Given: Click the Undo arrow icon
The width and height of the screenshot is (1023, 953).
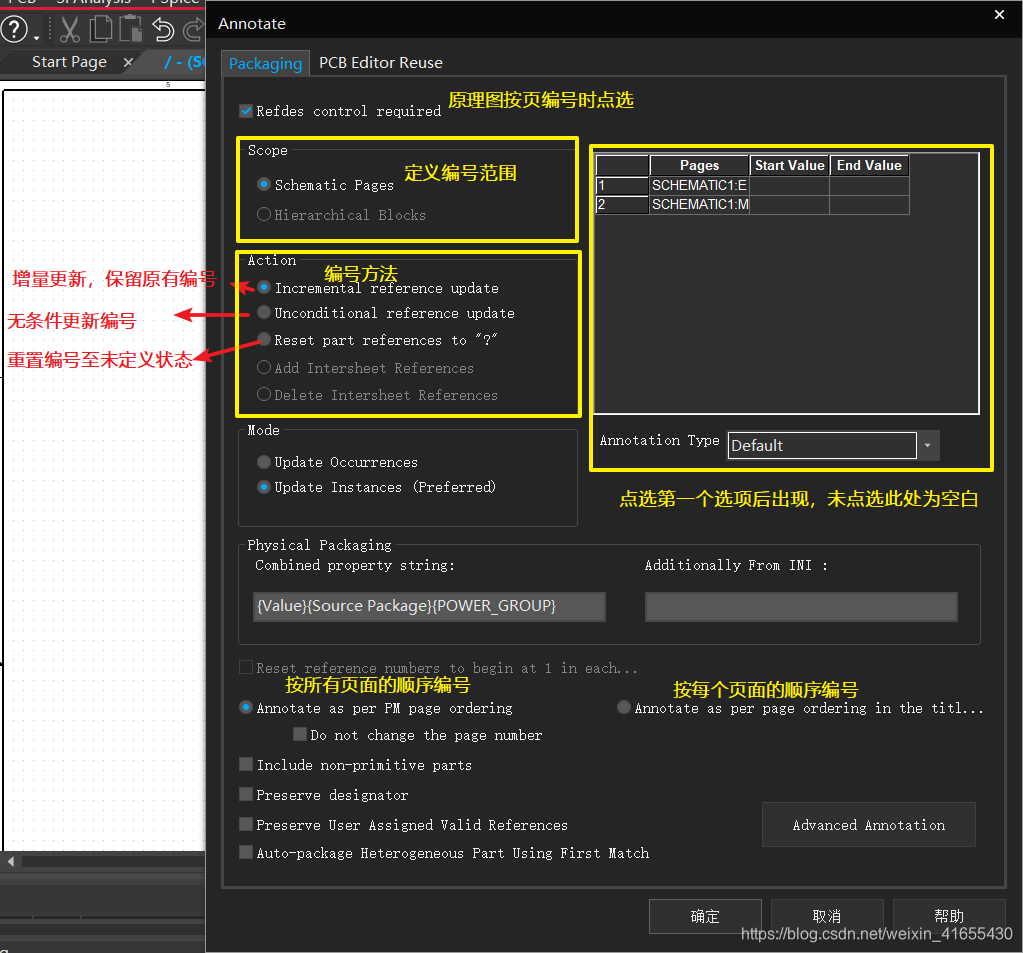Looking at the screenshot, I should tap(162, 29).
